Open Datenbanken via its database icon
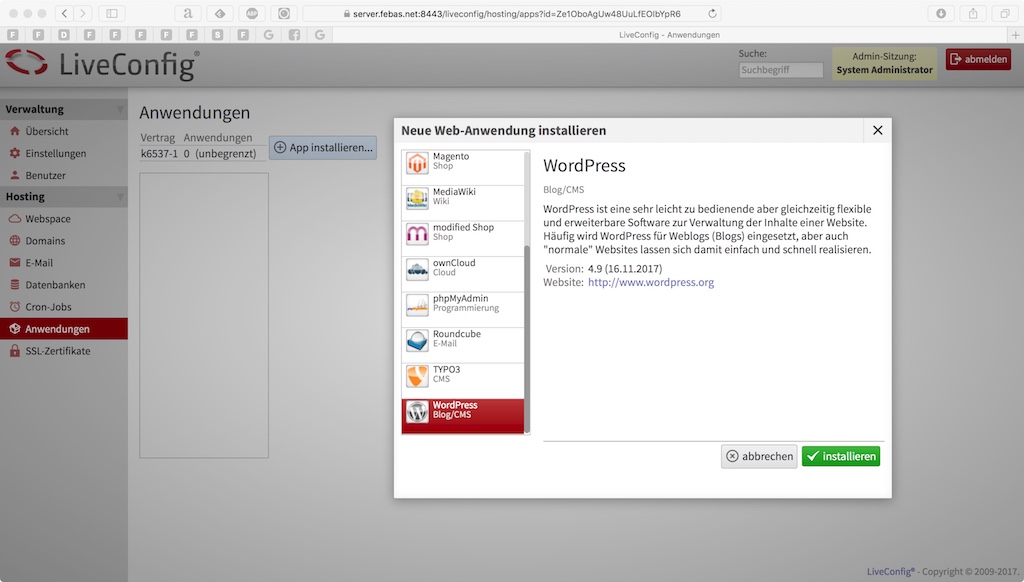Image resolution: width=1024 pixels, height=582 pixels. tap(14, 285)
